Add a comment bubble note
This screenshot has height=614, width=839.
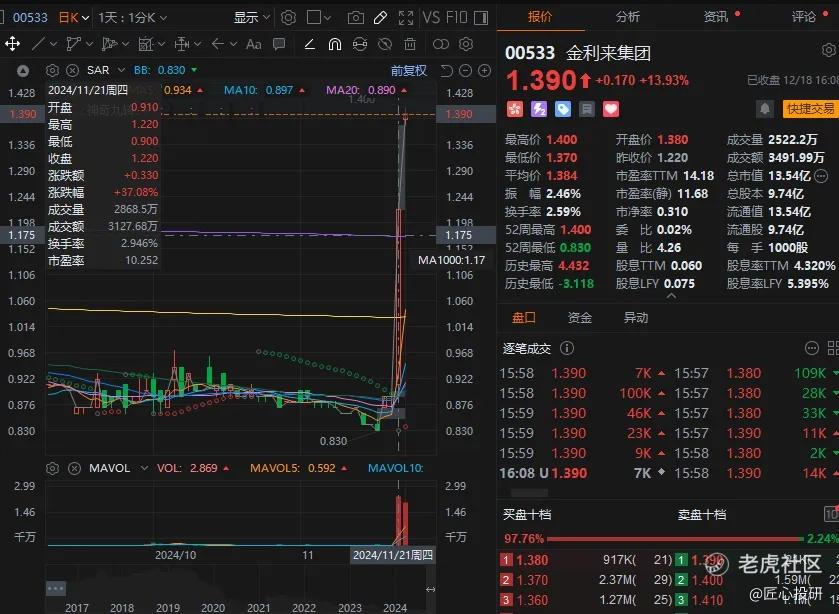[279, 44]
